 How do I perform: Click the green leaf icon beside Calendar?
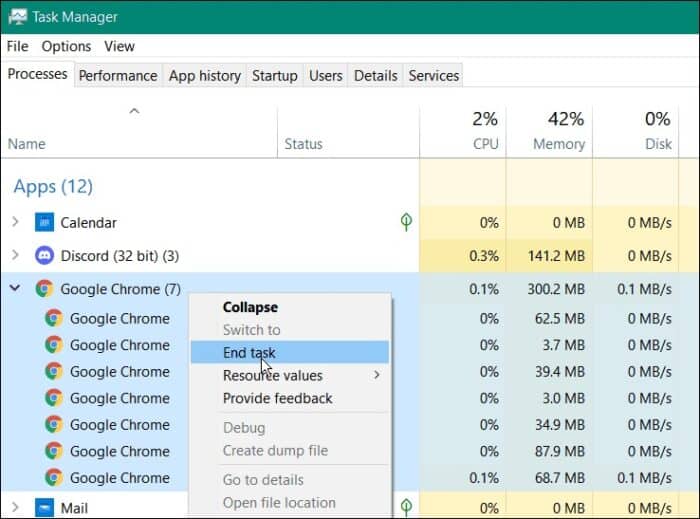(406, 222)
